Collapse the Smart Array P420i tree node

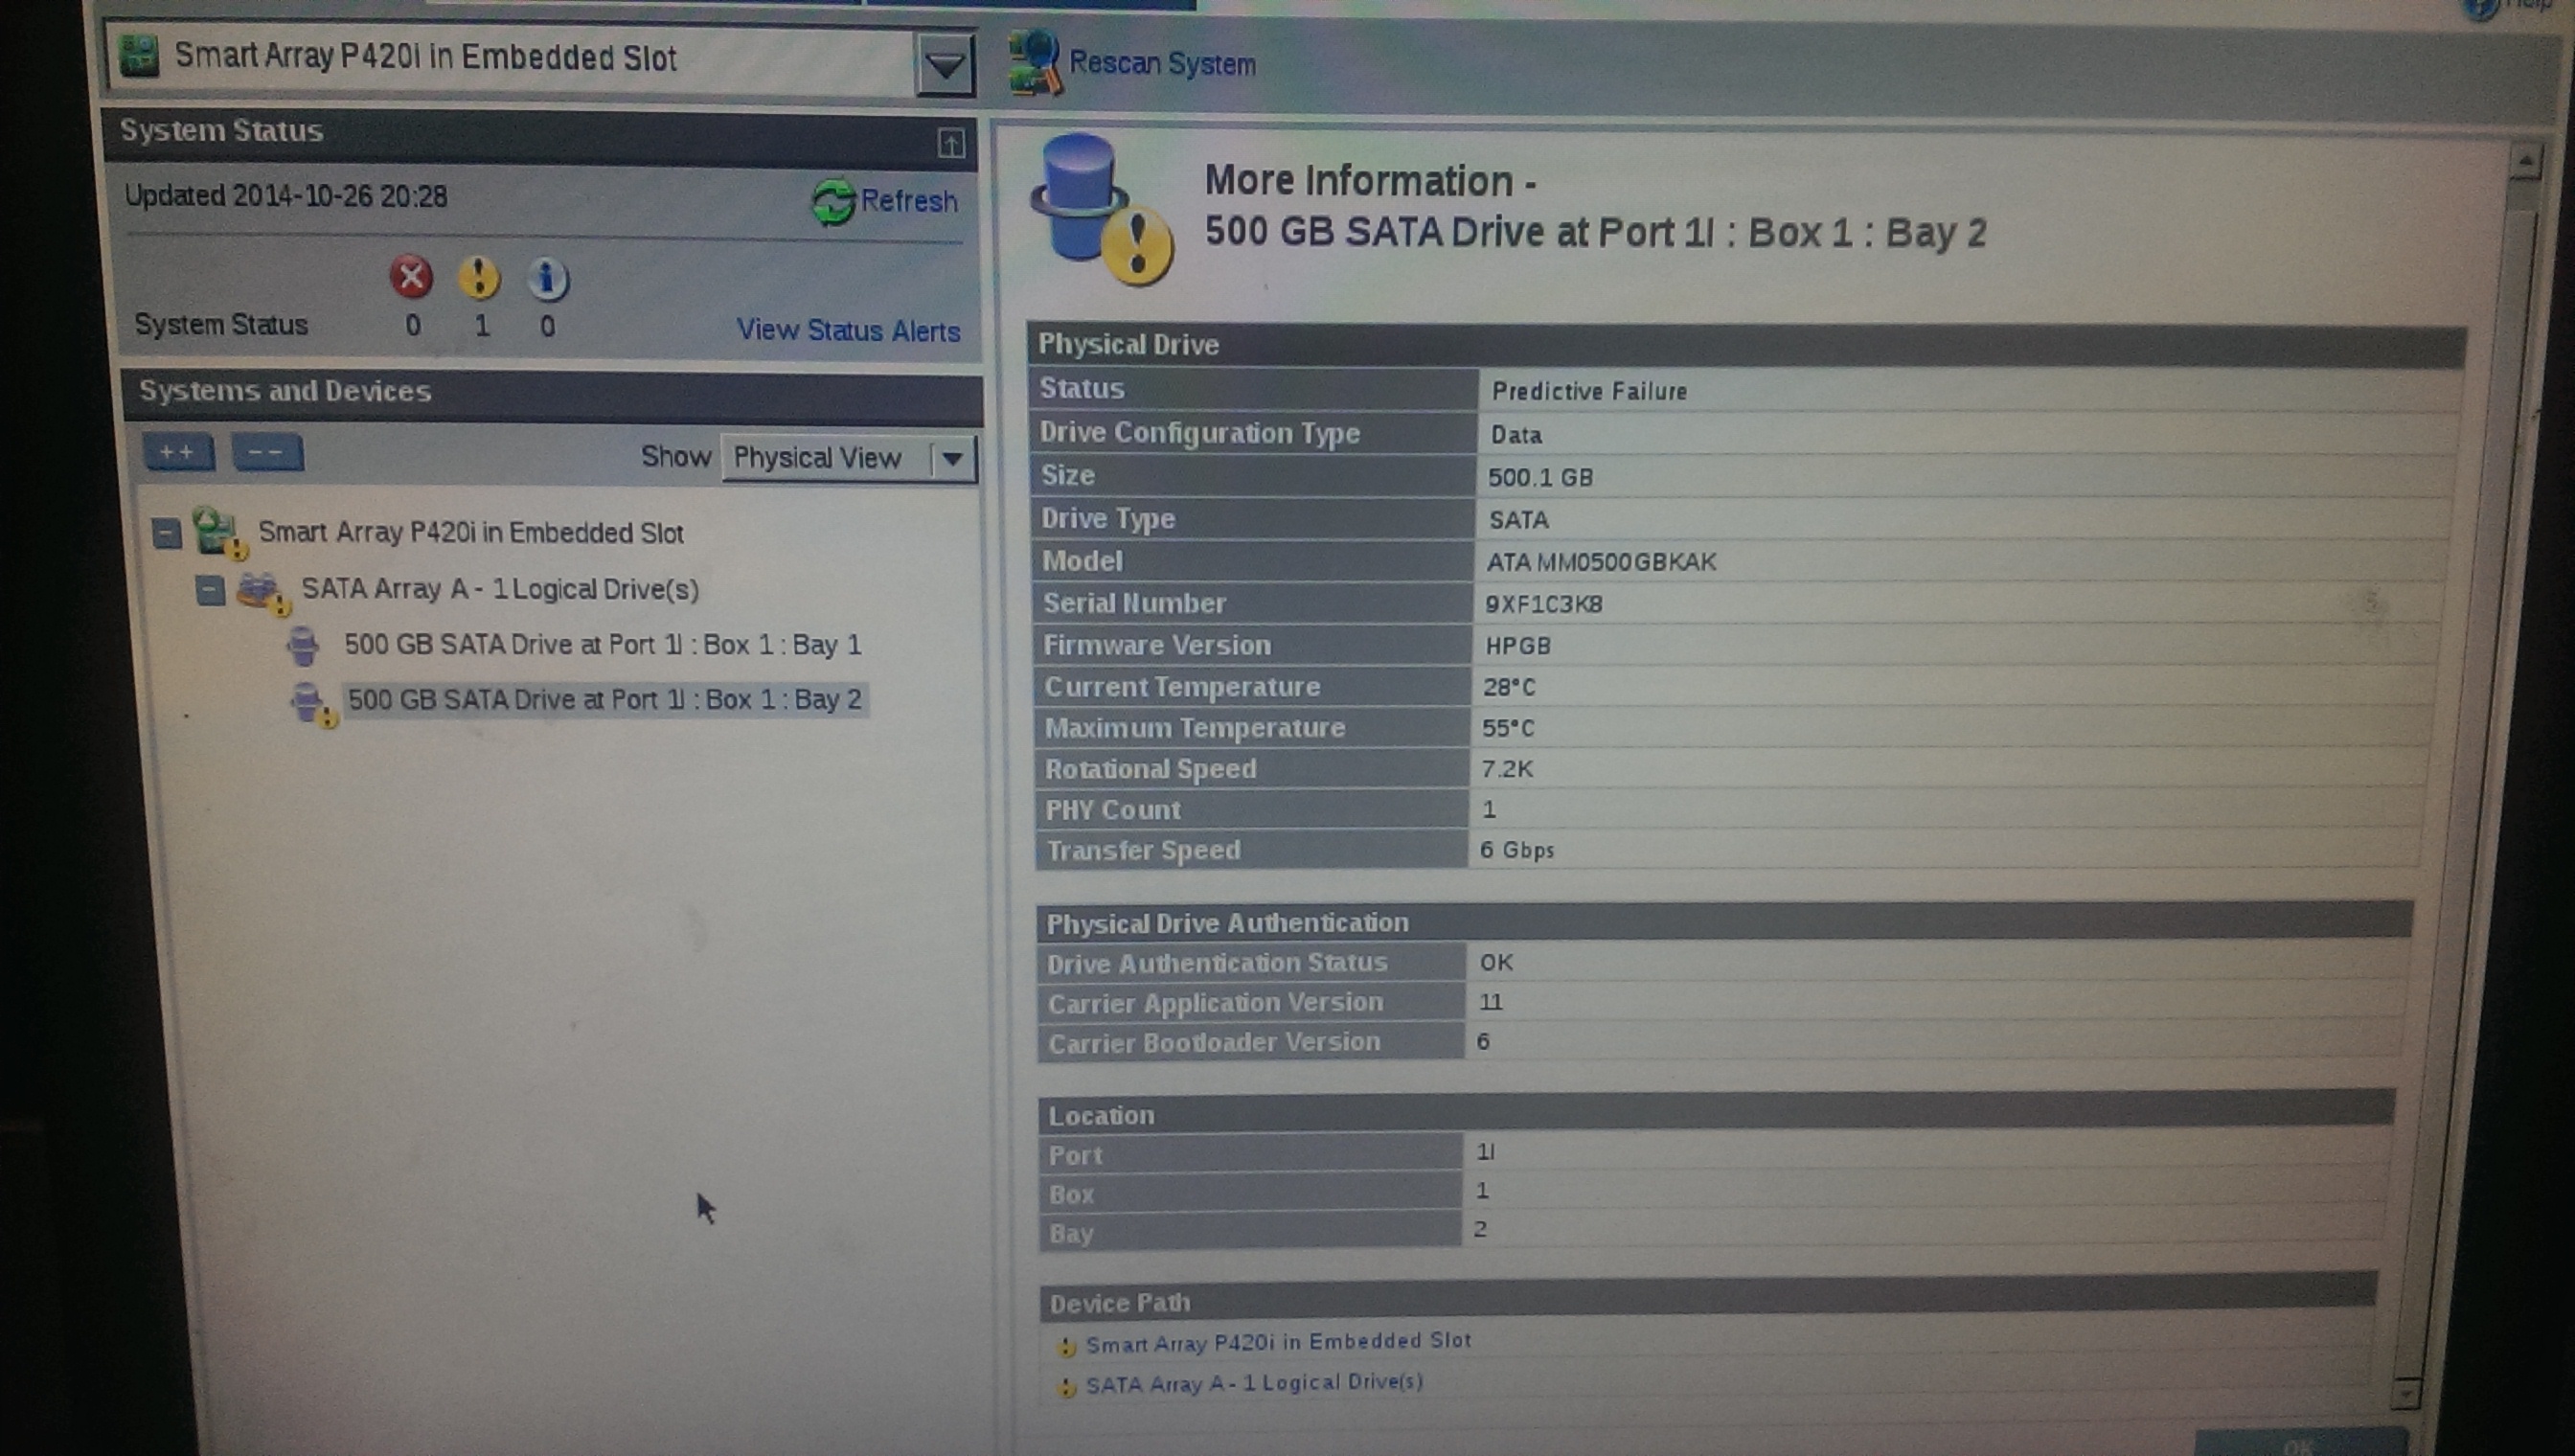(x=167, y=533)
